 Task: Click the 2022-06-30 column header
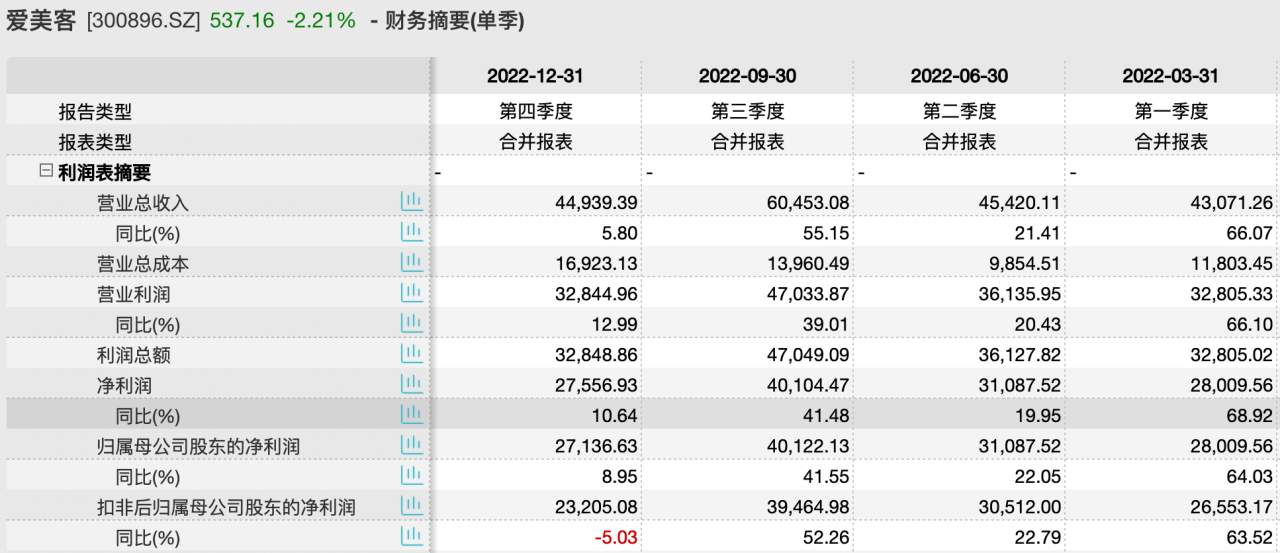pos(959,76)
